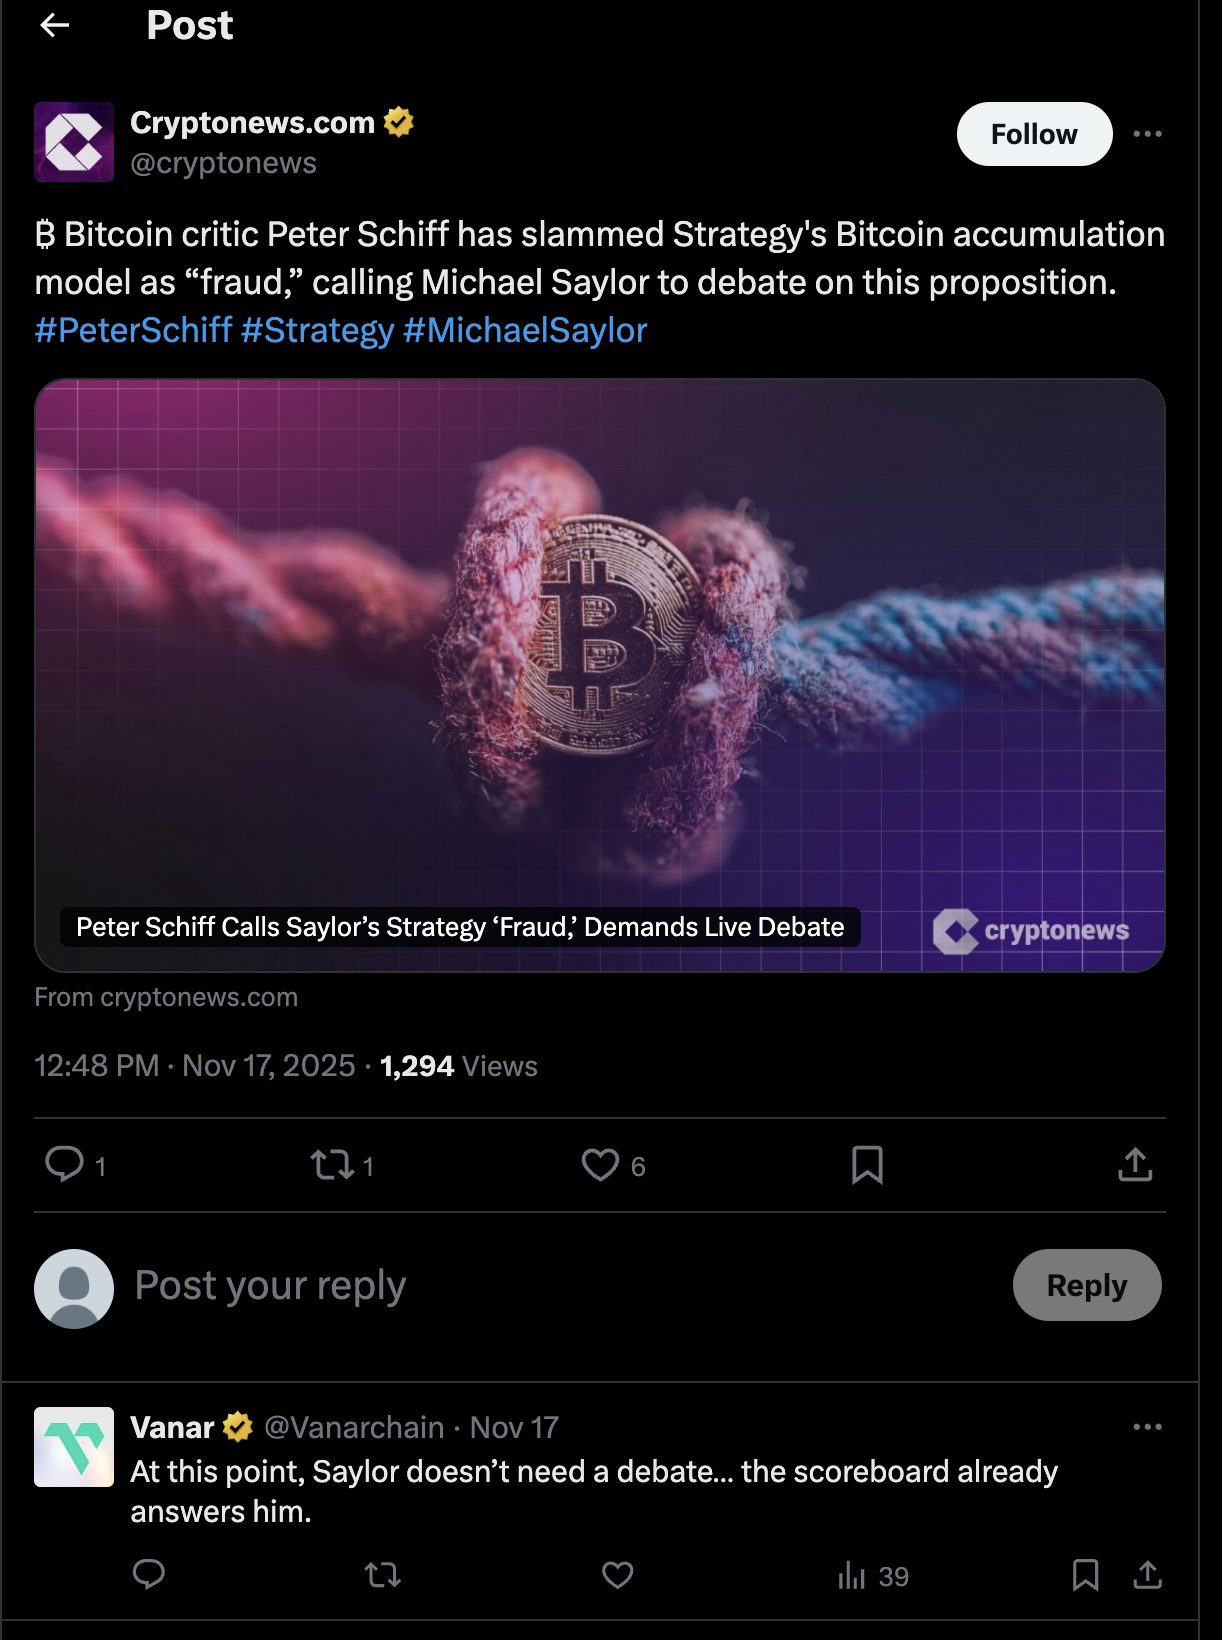Open more options on Vanar reply
The image size is (1222, 1640).
pyautogui.click(x=1147, y=1427)
